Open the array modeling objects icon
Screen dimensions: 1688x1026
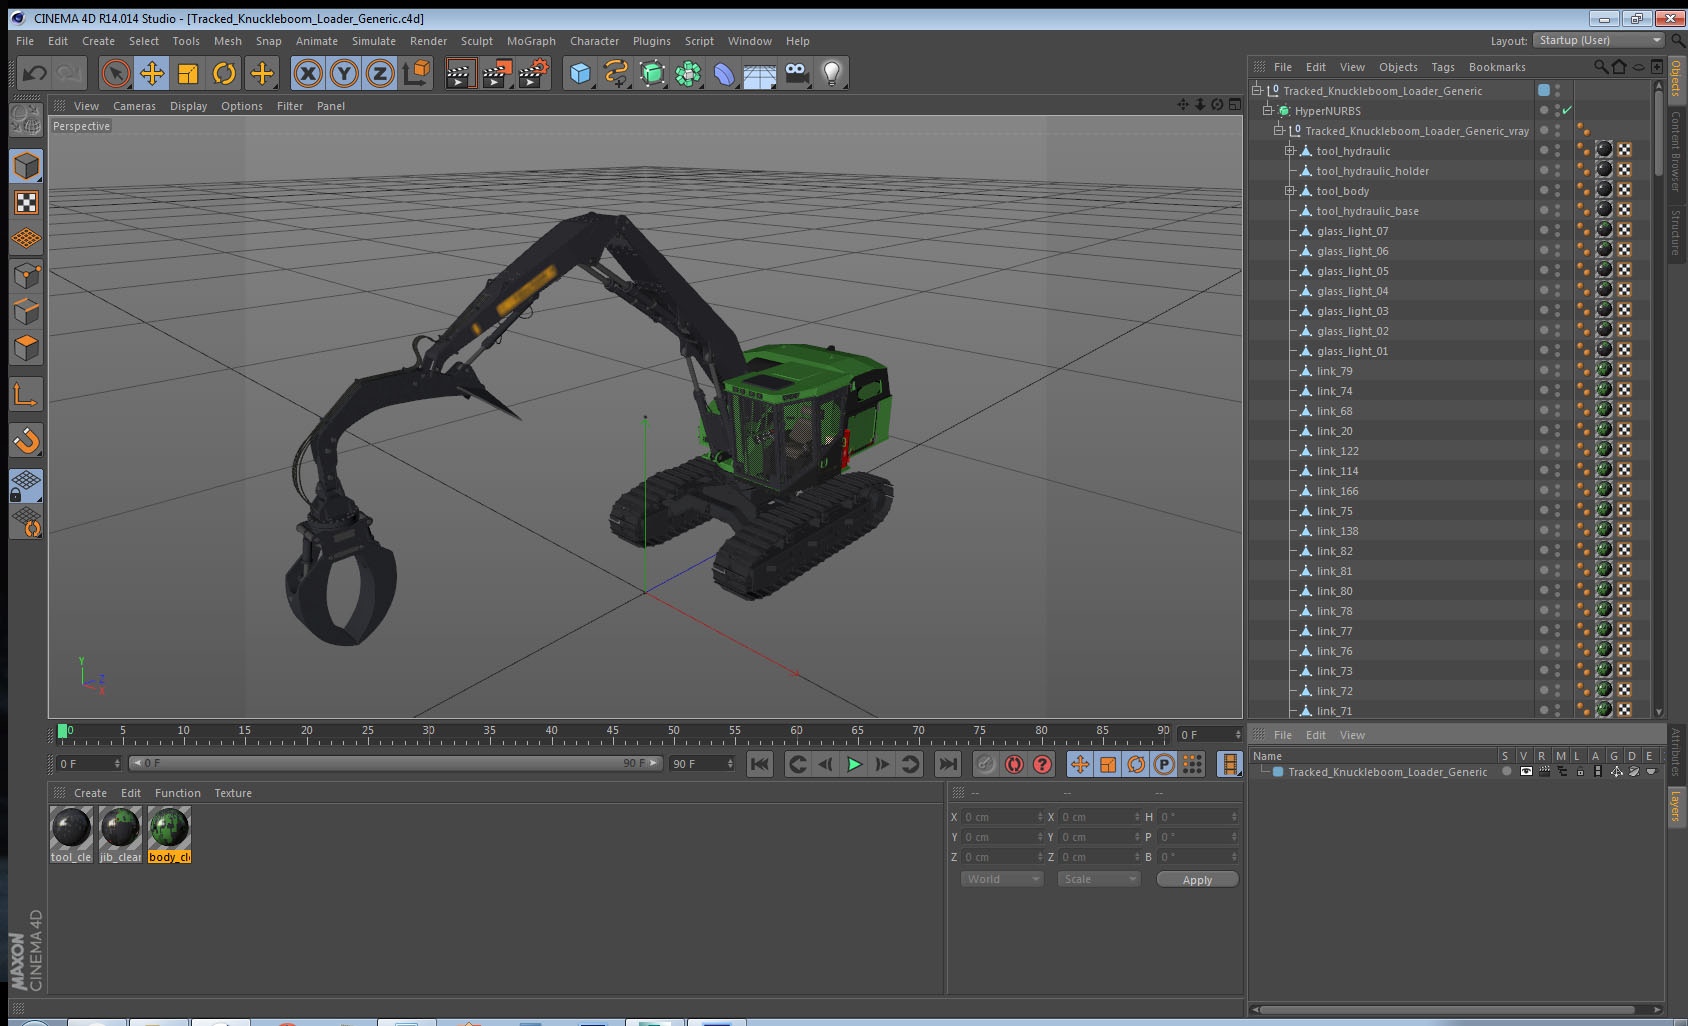[x=688, y=73]
